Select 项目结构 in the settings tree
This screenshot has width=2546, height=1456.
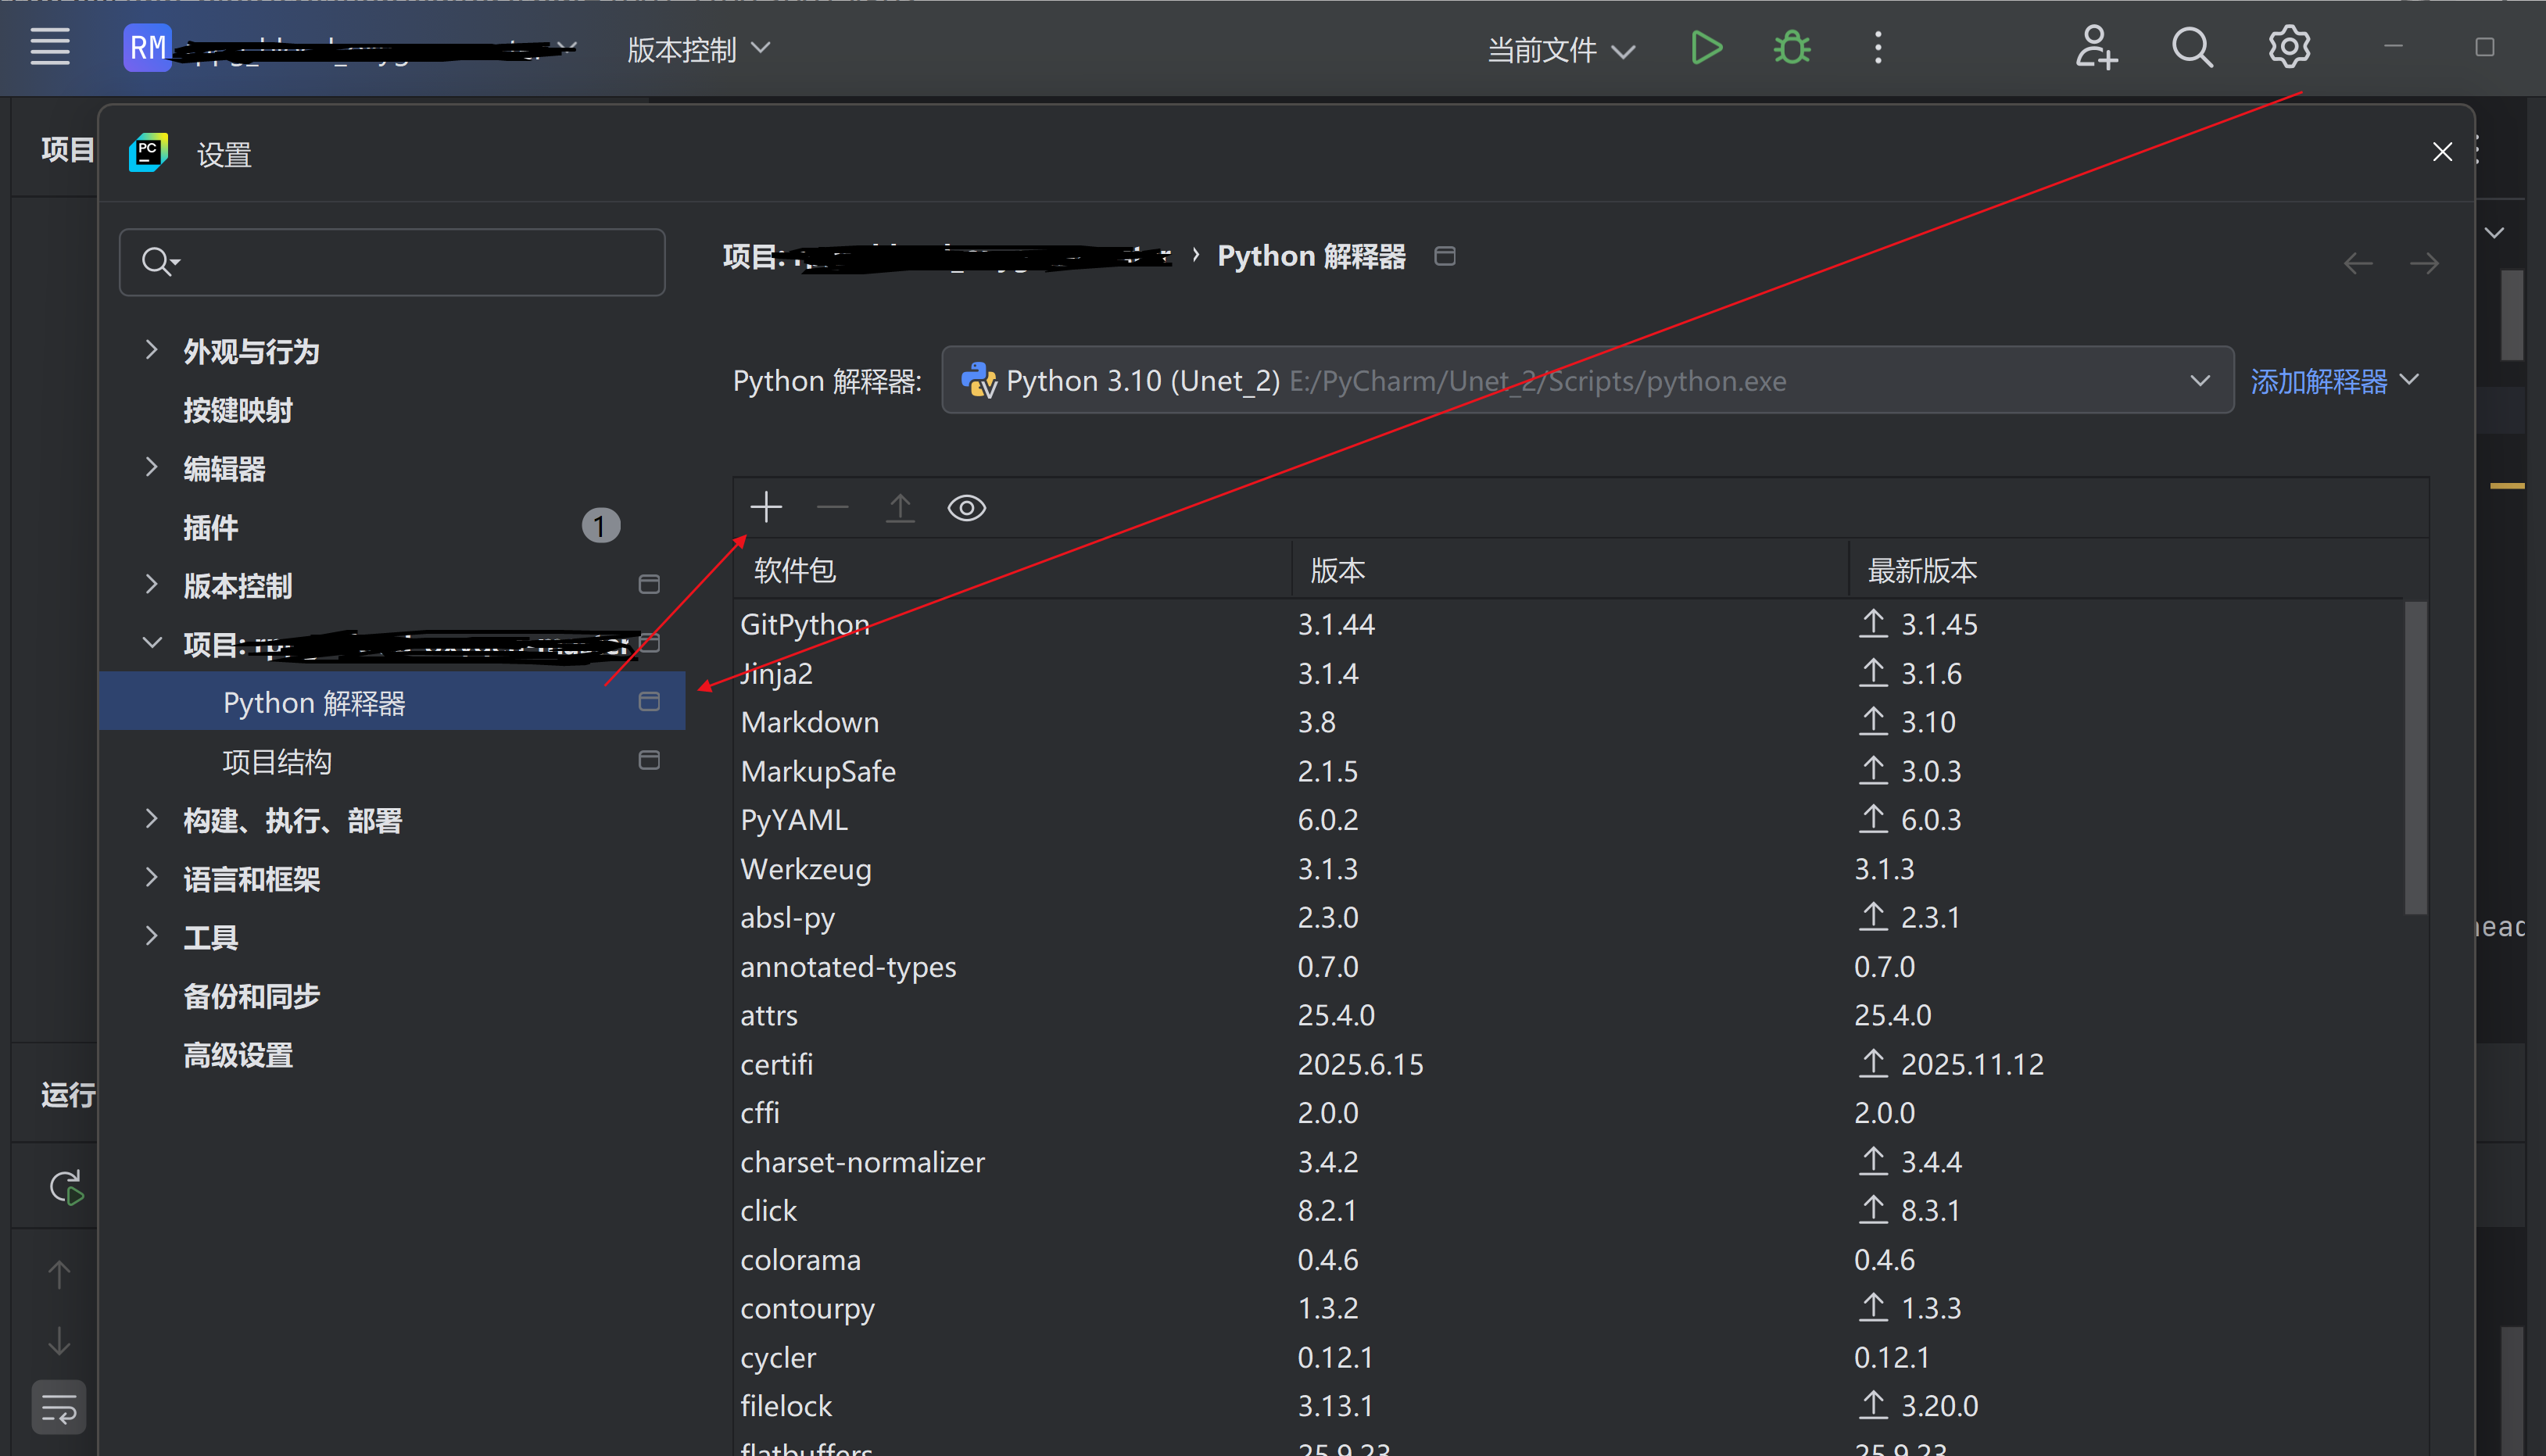tap(277, 761)
